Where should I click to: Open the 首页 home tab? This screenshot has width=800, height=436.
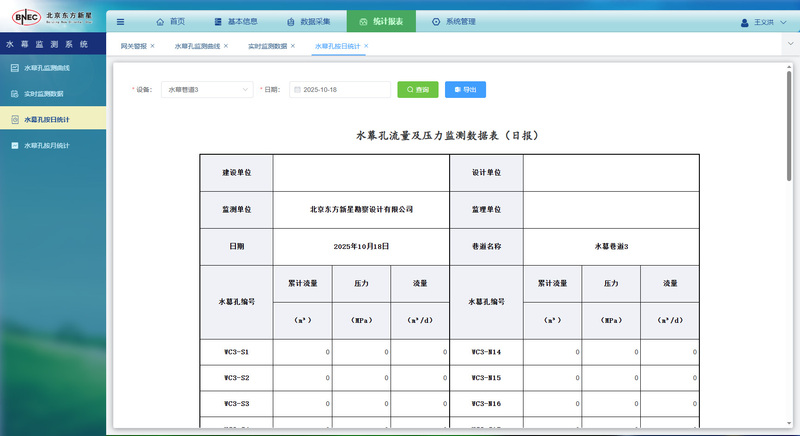tap(170, 21)
